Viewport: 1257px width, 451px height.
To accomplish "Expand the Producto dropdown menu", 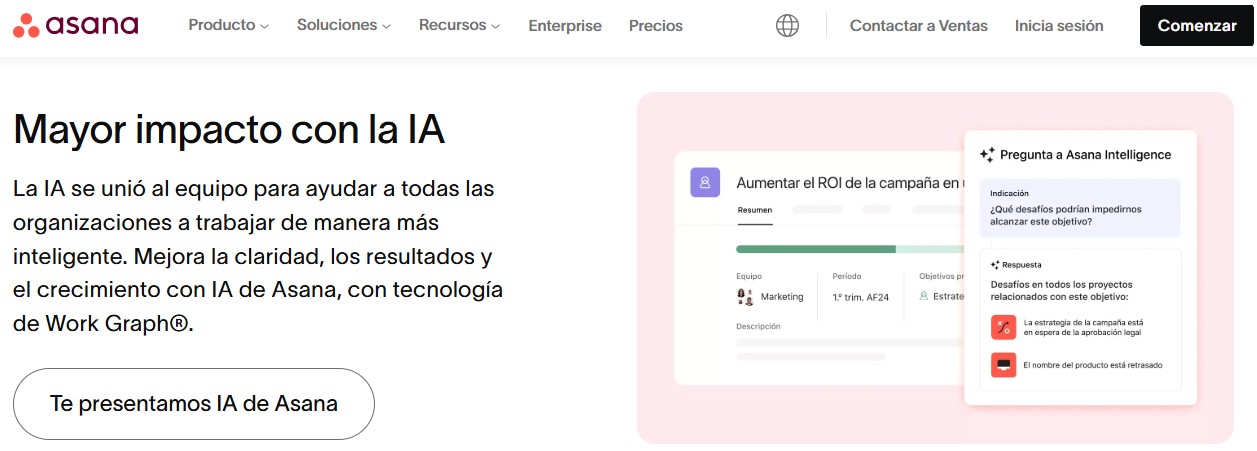I will pos(228,26).
